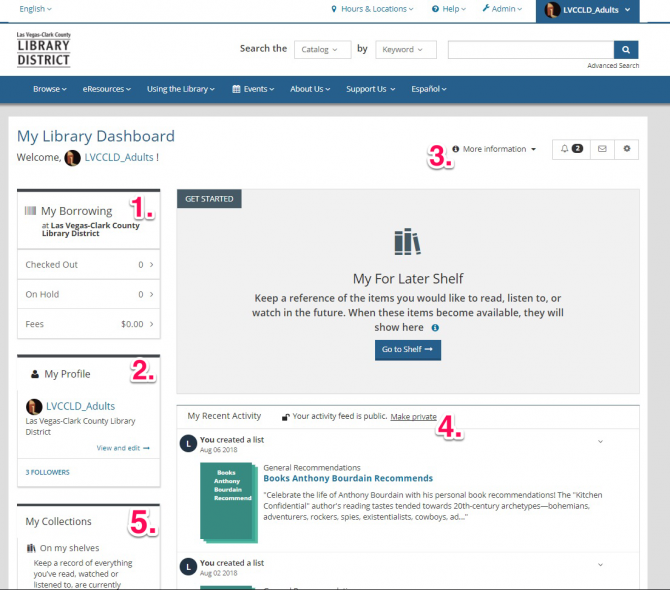Open the messages envelope icon

point(602,149)
